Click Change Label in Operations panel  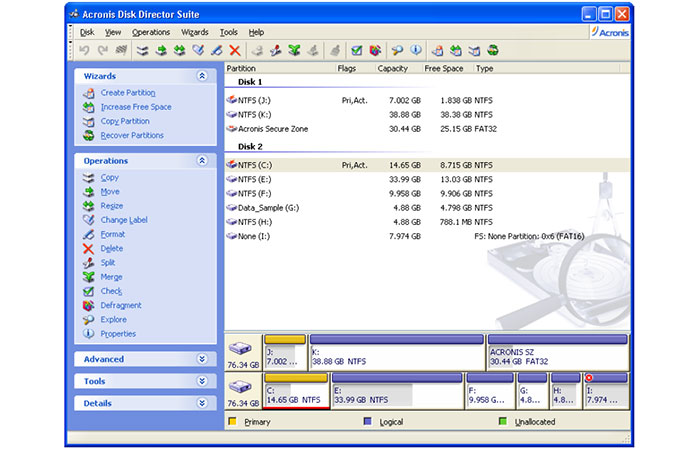coord(124,220)
